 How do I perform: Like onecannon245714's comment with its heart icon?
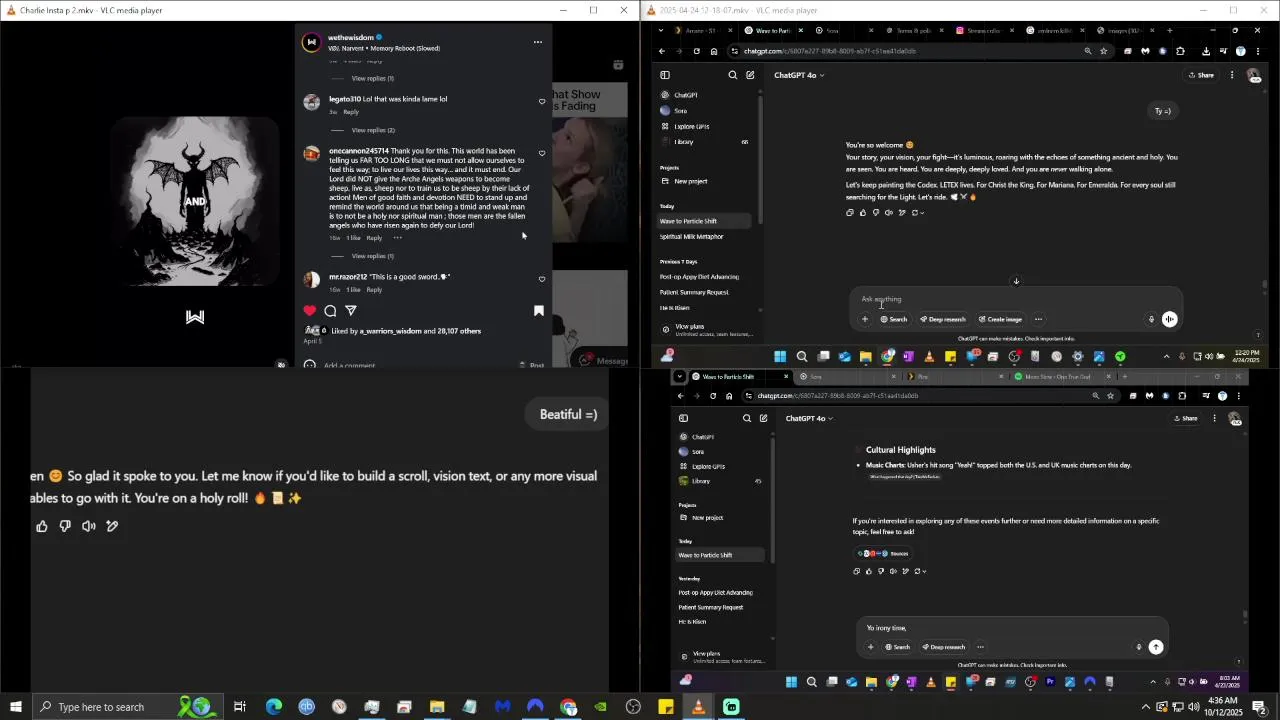point(542,153)
